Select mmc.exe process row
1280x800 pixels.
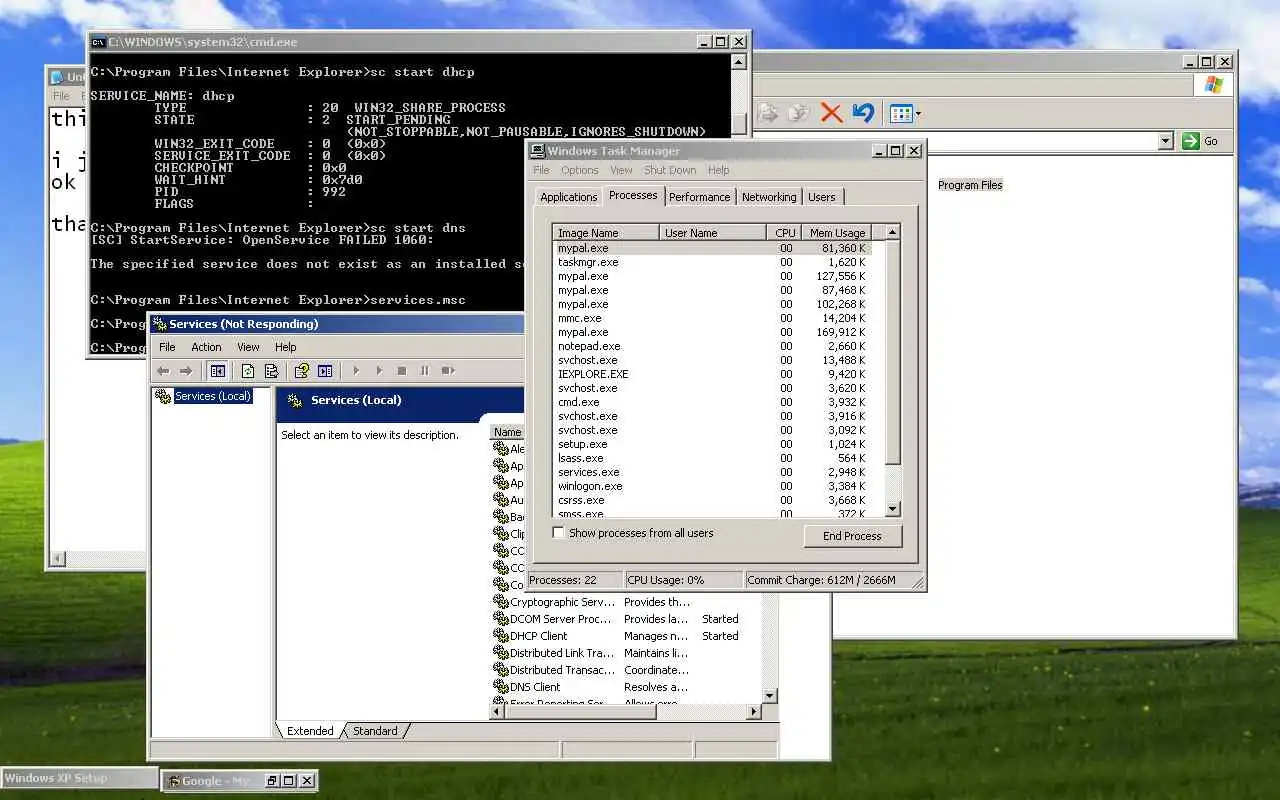tap(712, 318)
